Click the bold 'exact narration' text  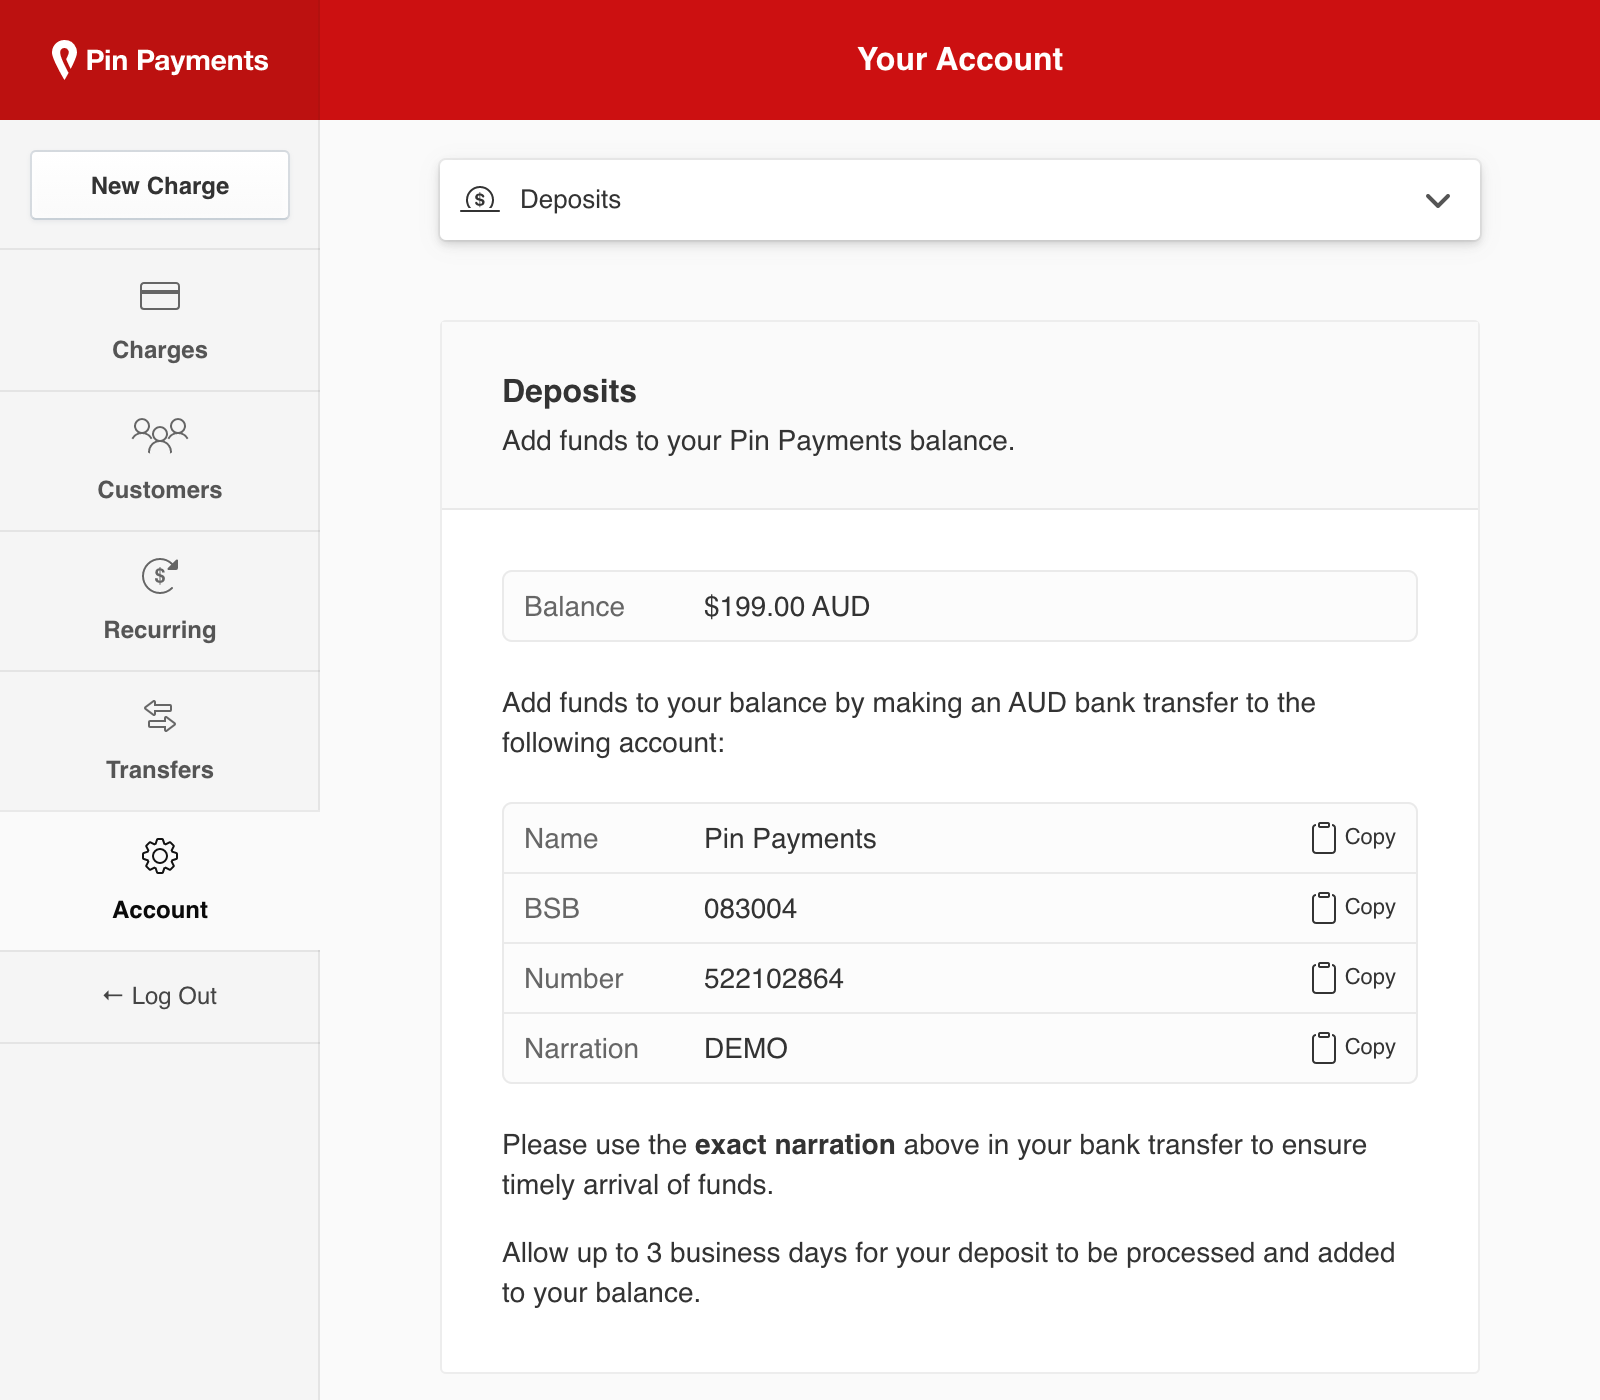pyautogui.click(x=795, y=1144)
